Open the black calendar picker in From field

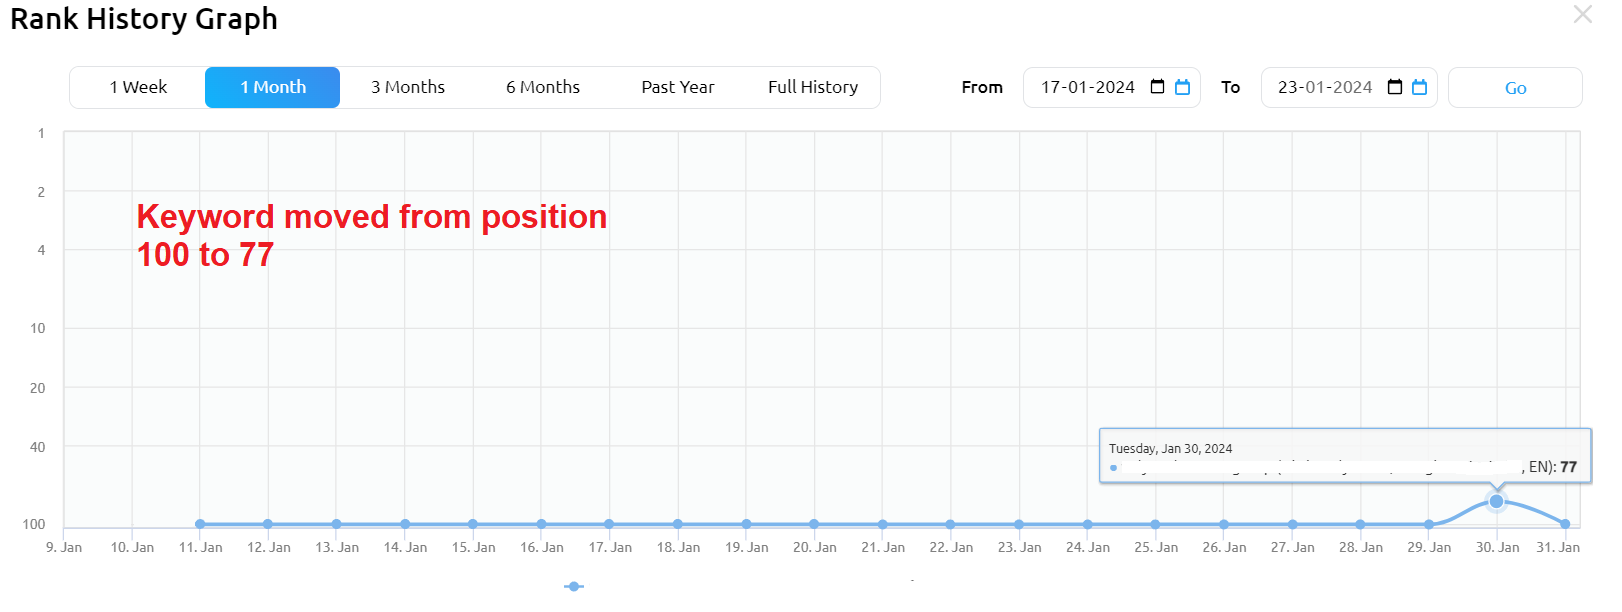1157,87
